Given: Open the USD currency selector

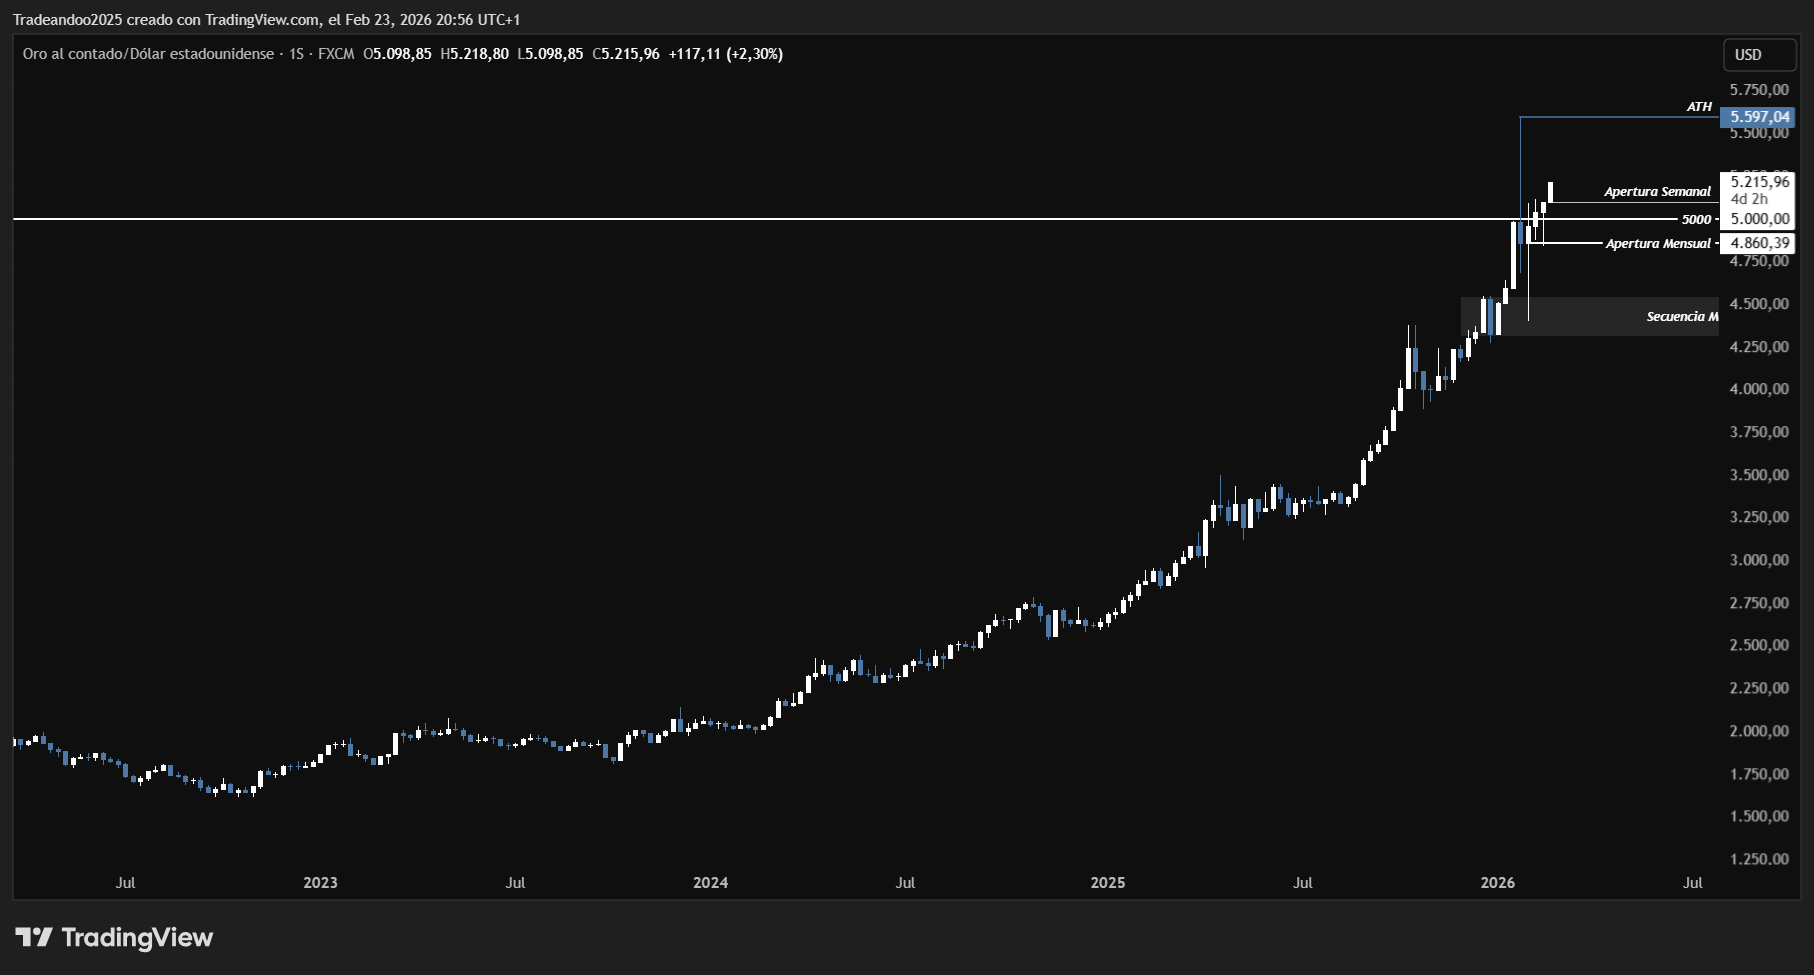Looking at the screenshot, I should 1758,55.
